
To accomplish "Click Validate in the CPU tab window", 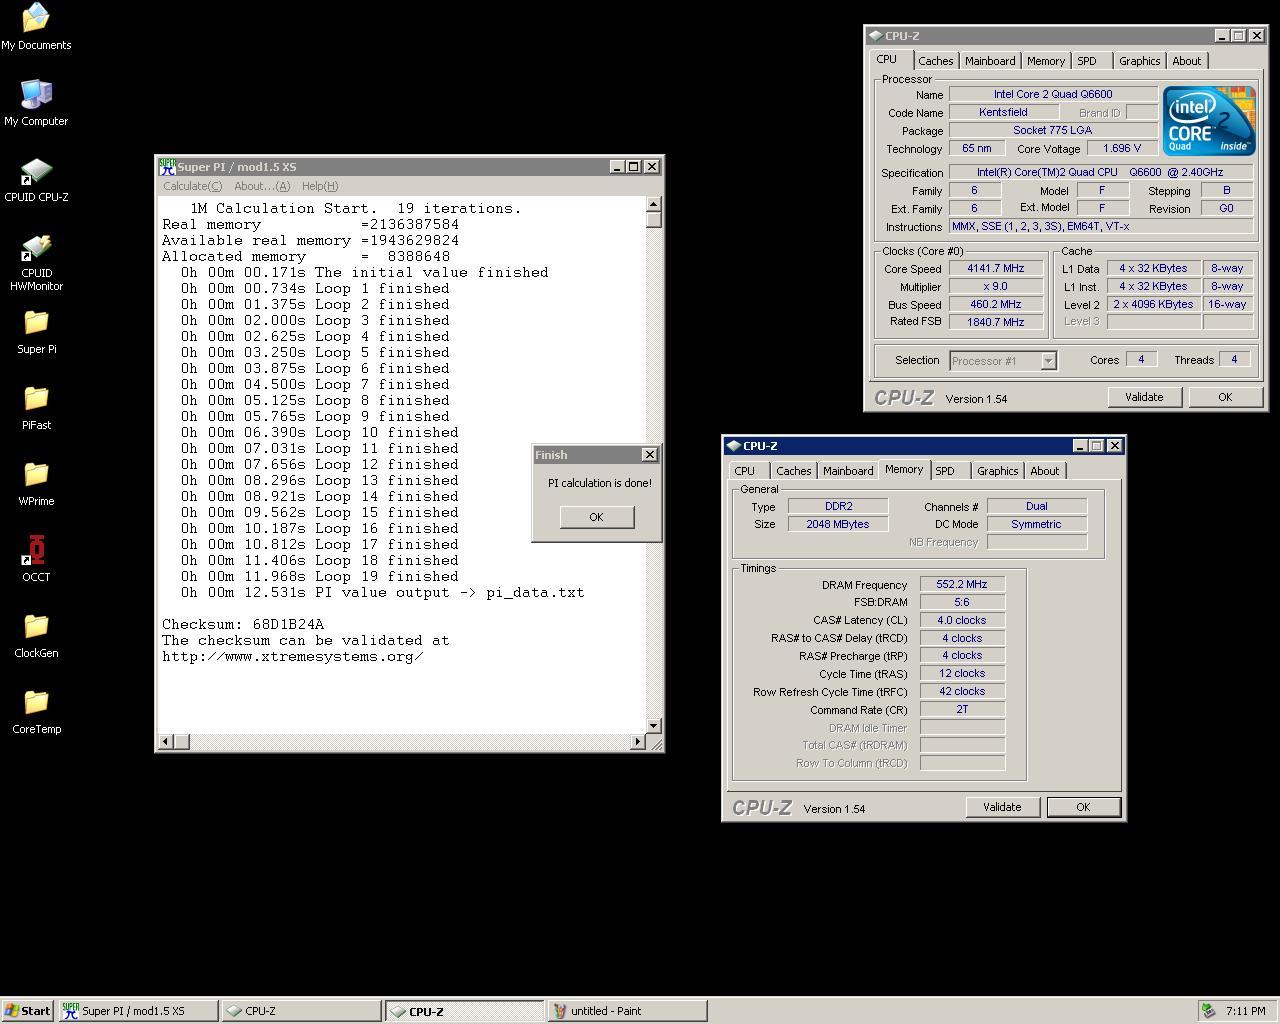I will pyautogui.click(x=1144, y=397).
